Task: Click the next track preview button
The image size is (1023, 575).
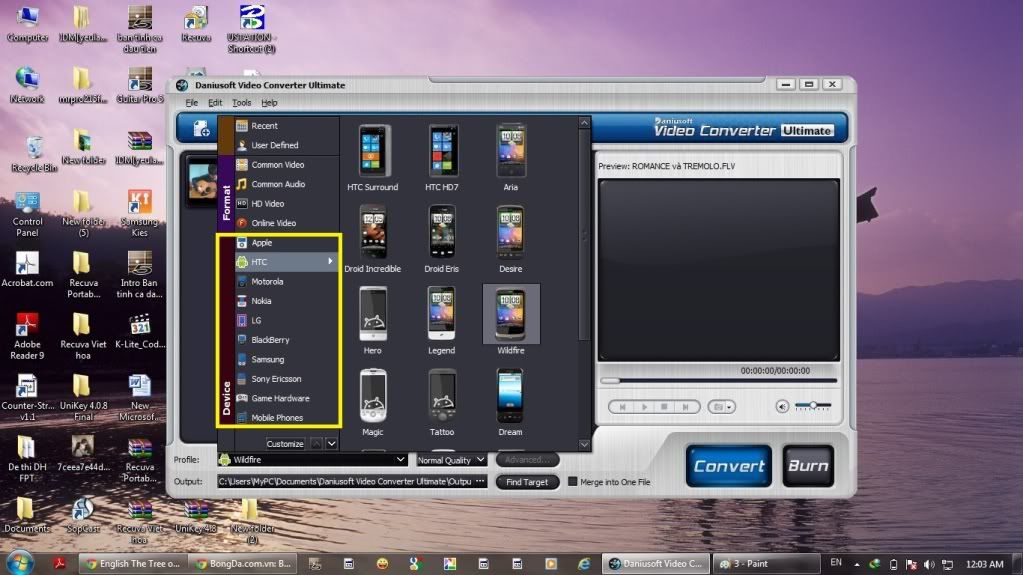Action: (x=686, y=407)
